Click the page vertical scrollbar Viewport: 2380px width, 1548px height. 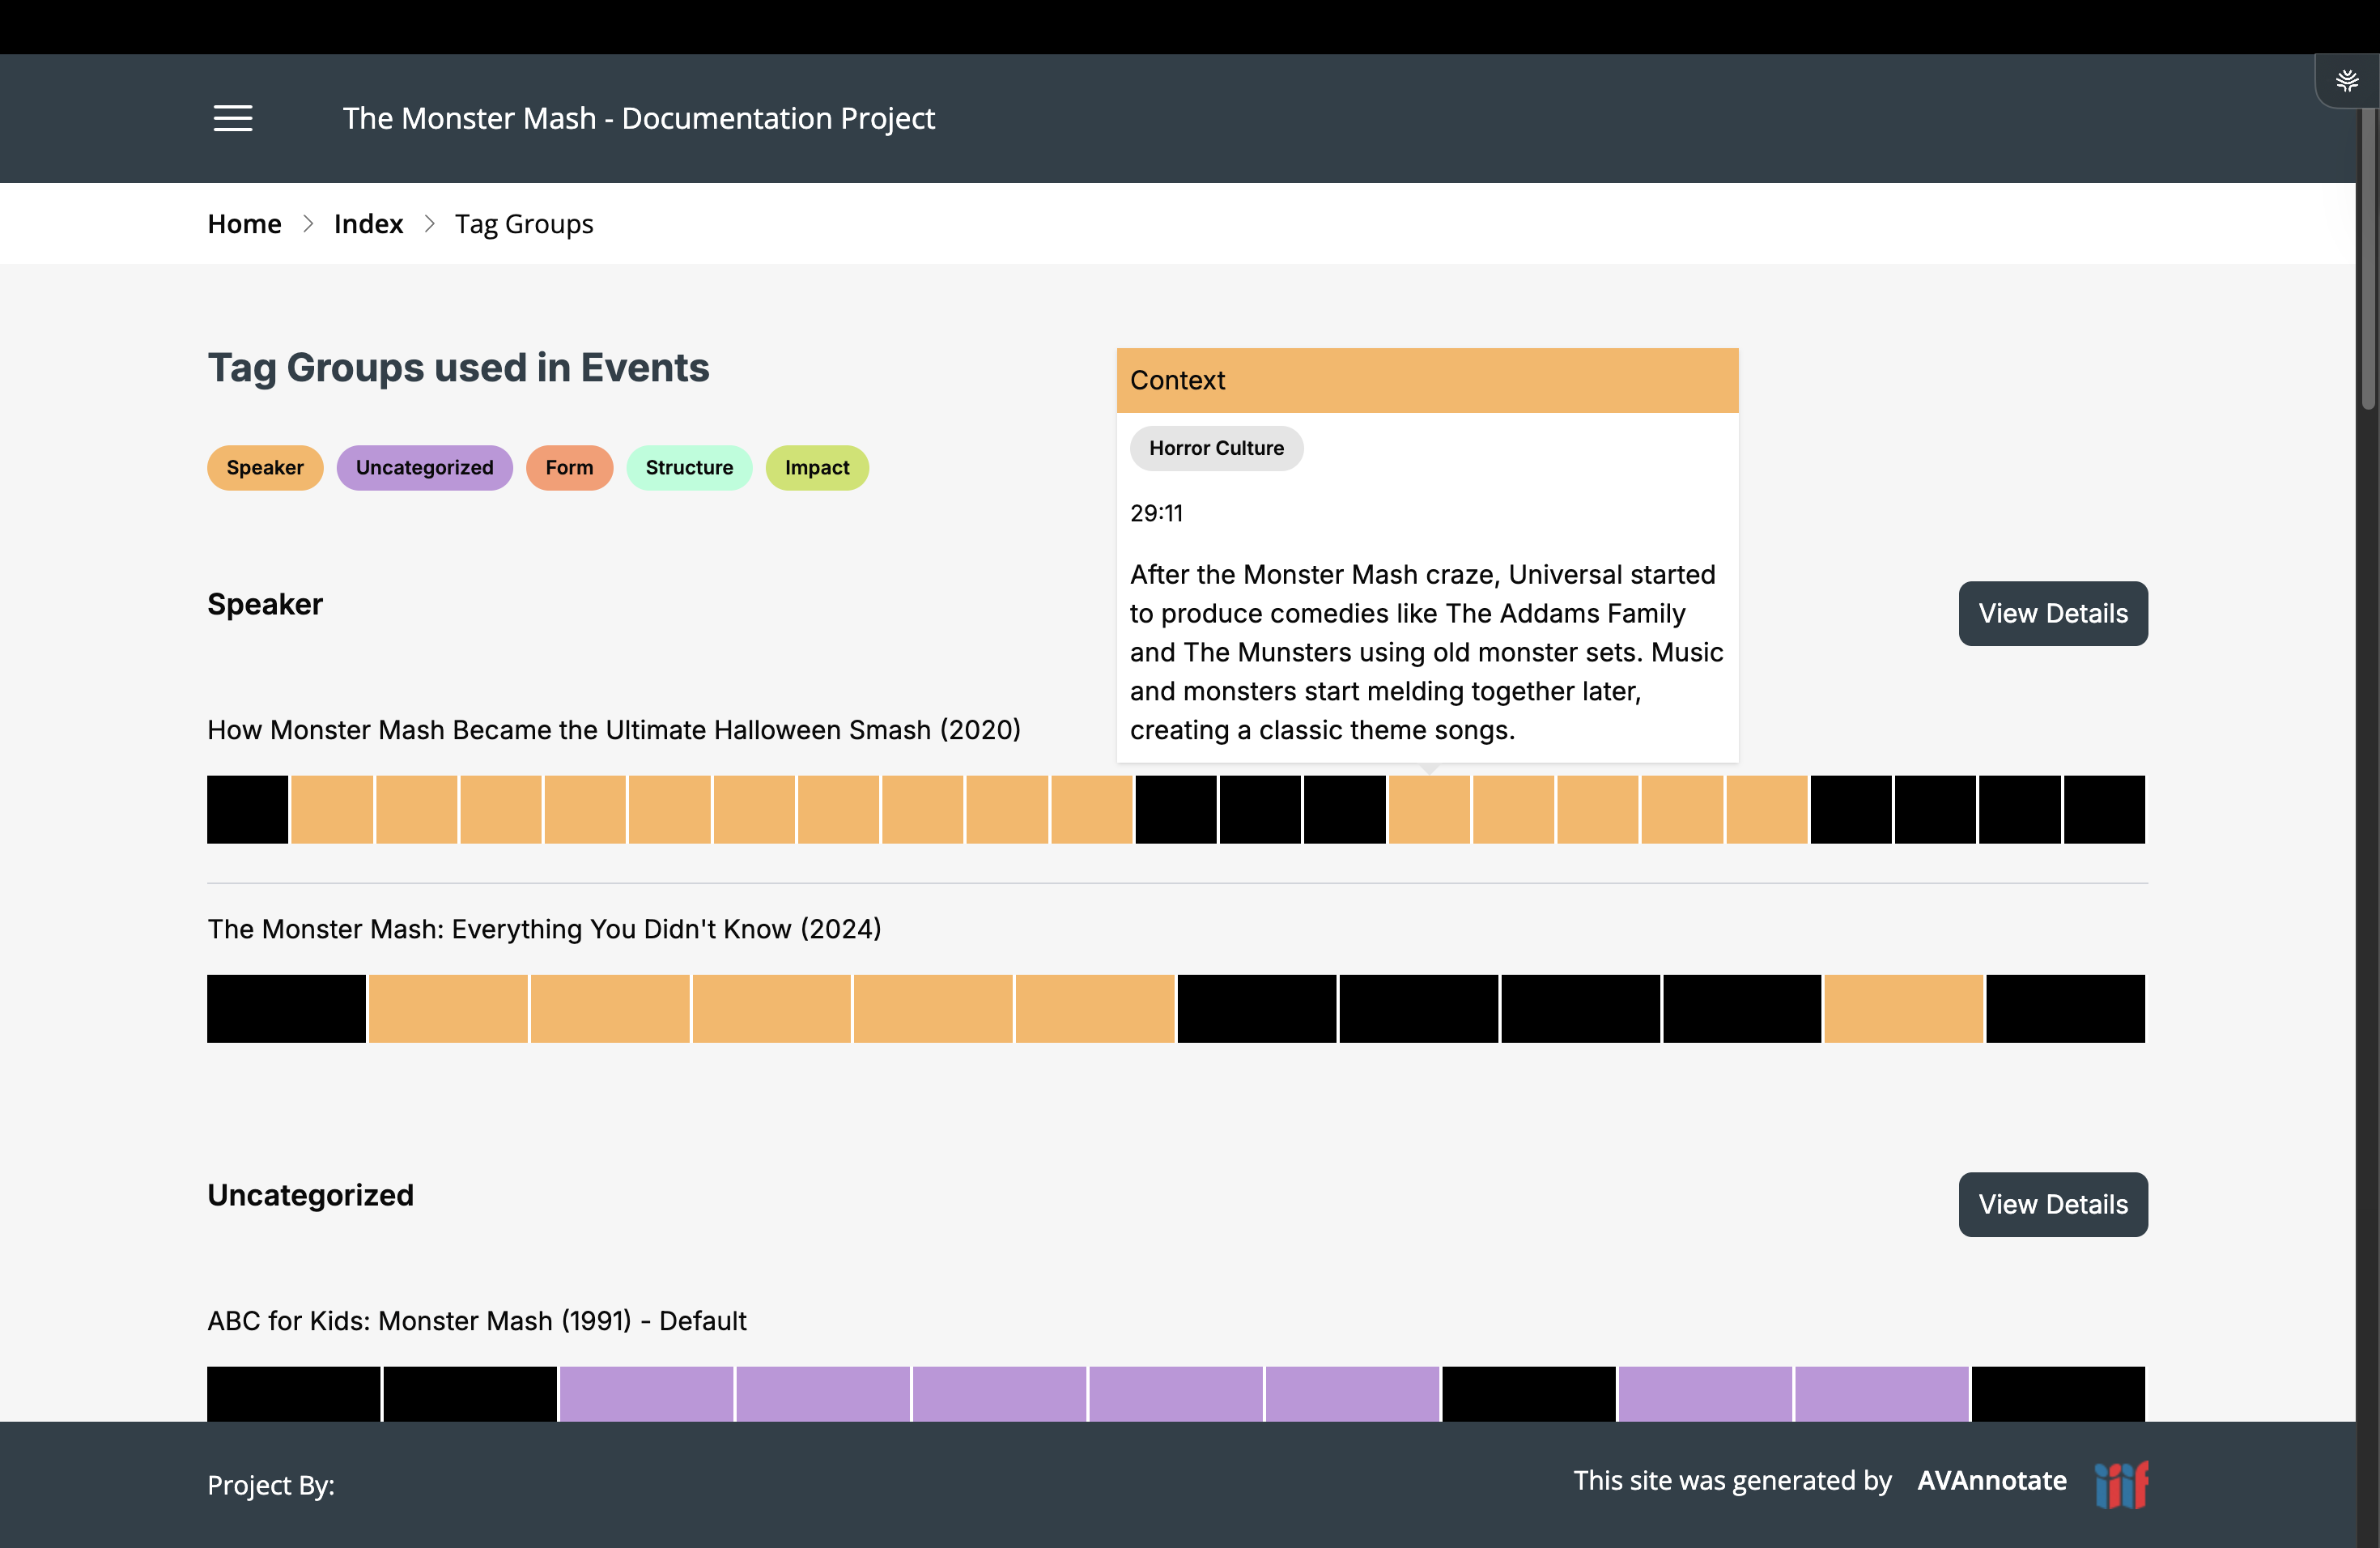pyautogui.click(x=2367, y=260)
